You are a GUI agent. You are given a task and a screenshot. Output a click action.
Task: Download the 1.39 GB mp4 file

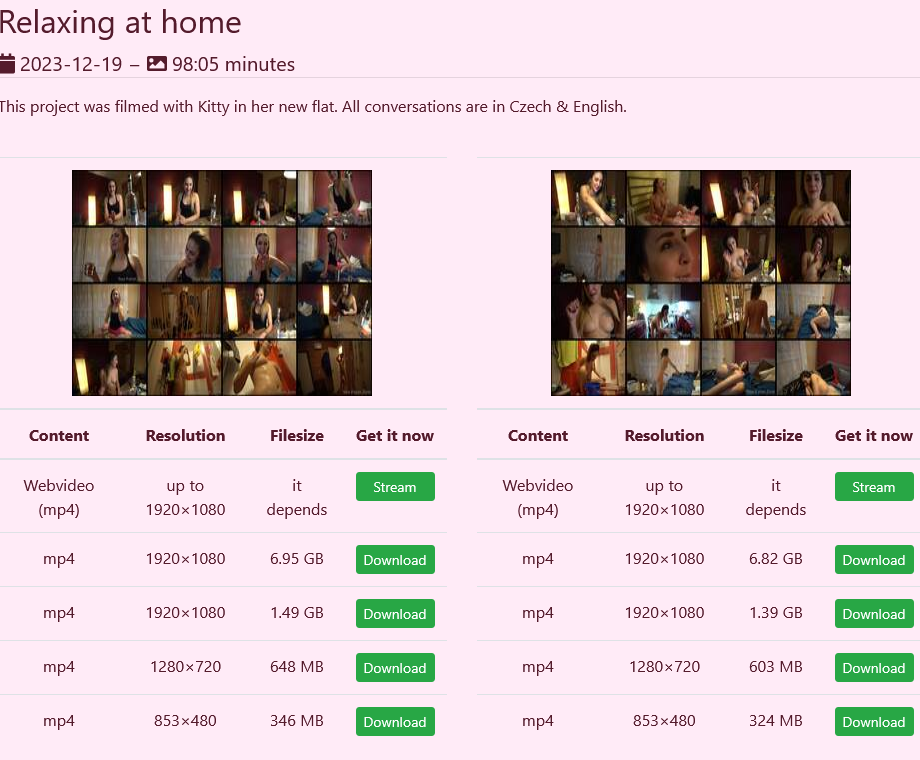click(874, 613)
